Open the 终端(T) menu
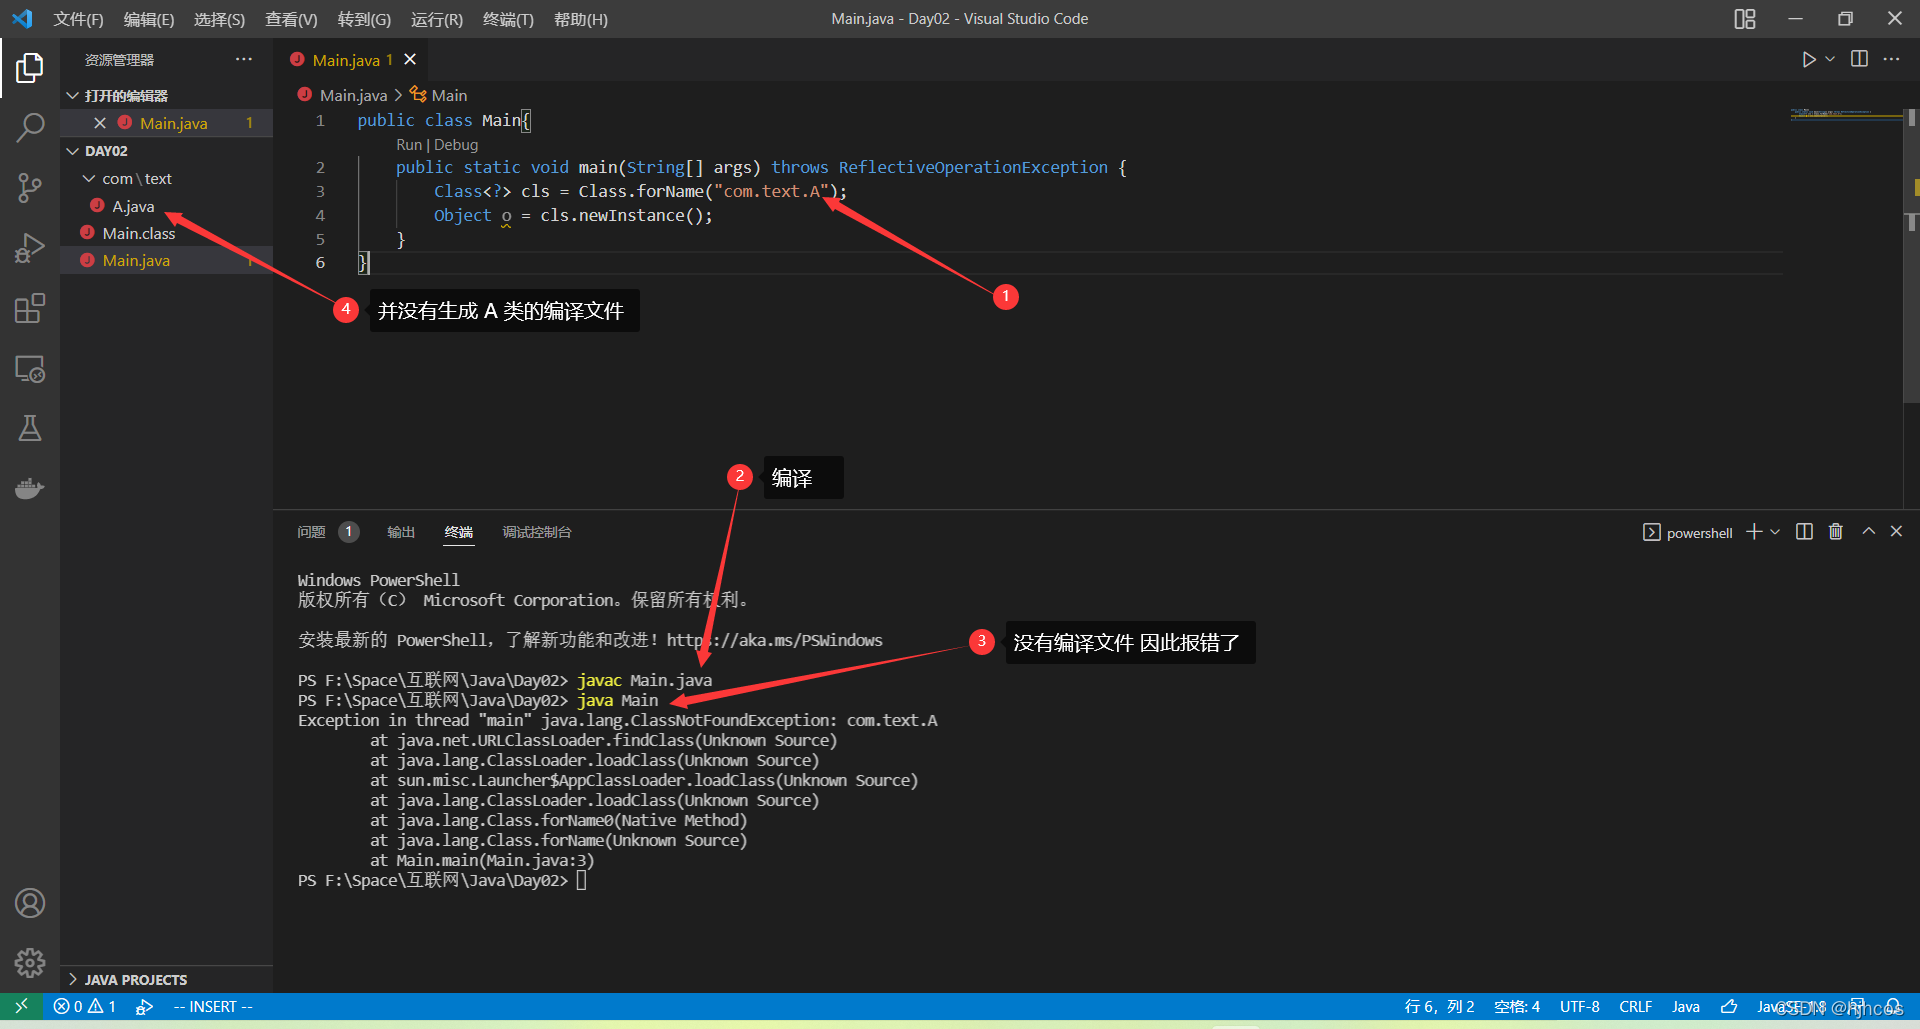 pos(508,19)
